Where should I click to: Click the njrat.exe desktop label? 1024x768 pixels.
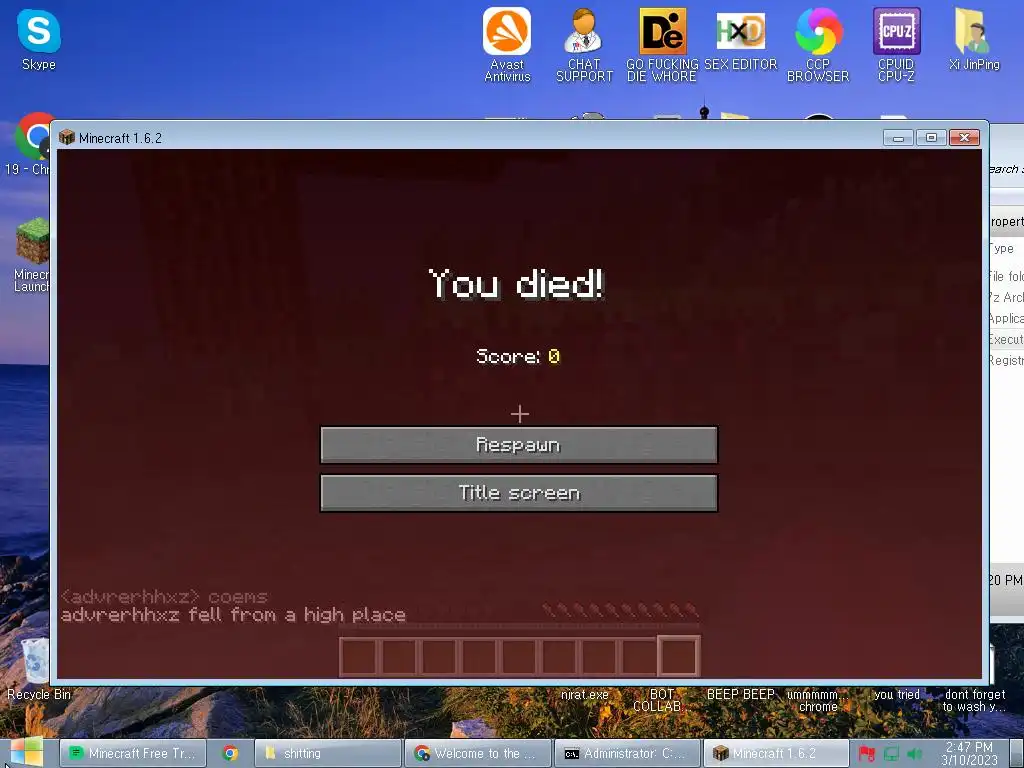[584, 694]
